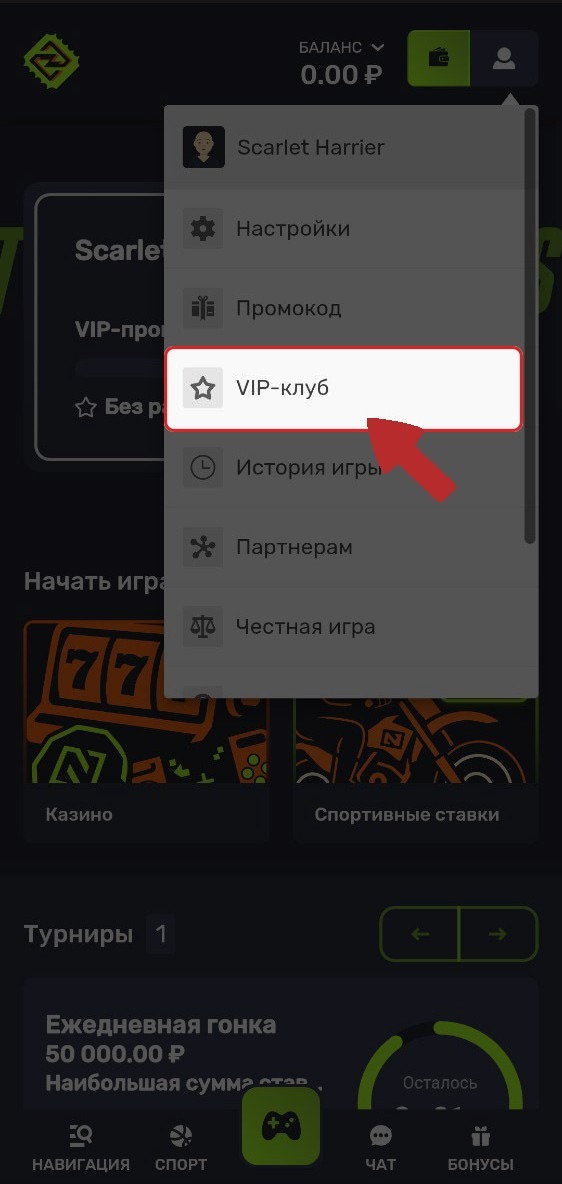Viewport: 562px width, 1184px height.
Task: Tap the green gamepad button
Action: (x=281, y=1127)
